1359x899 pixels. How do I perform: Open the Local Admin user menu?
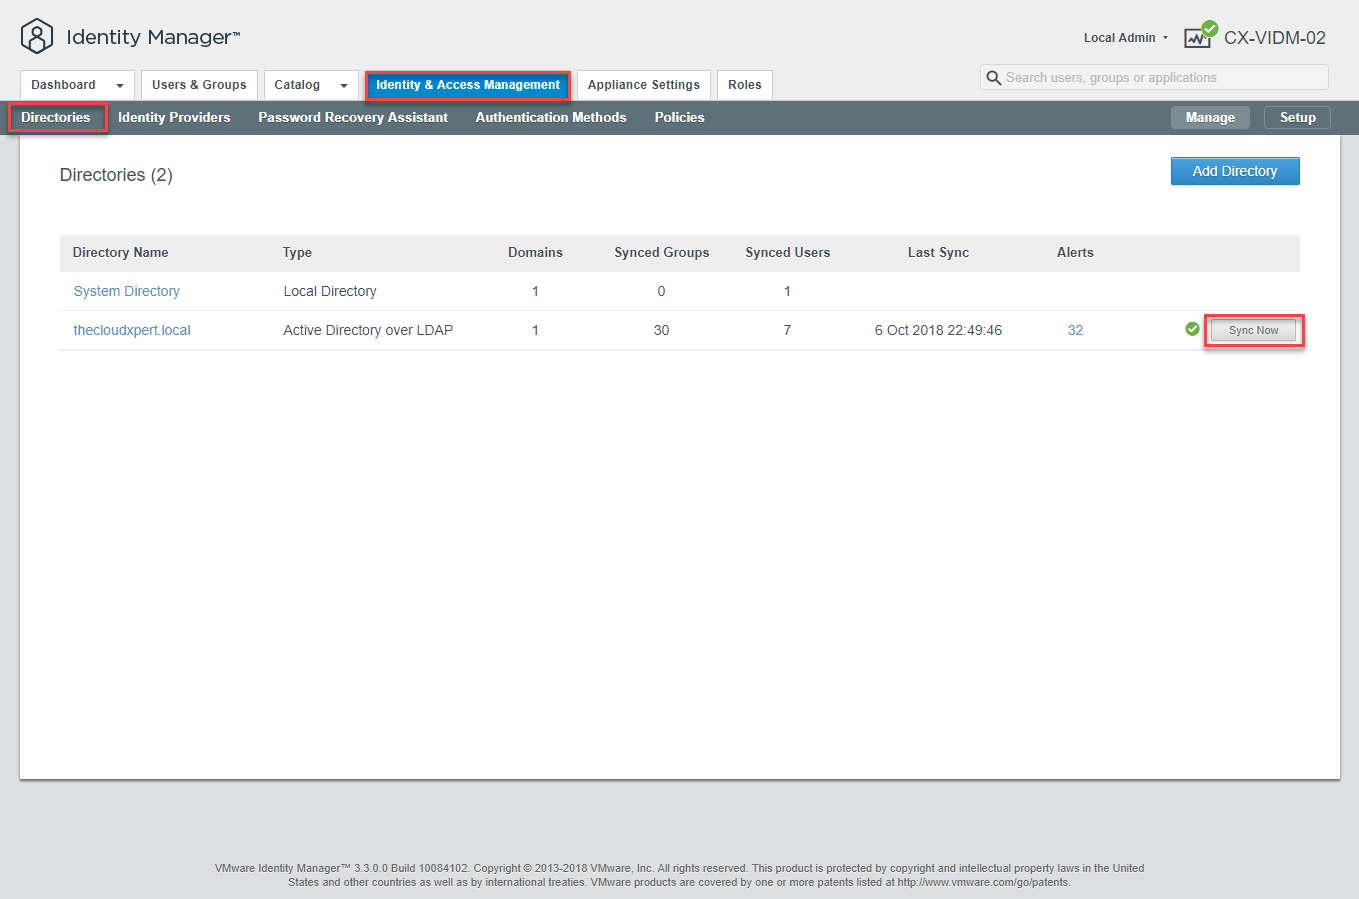1125,38
